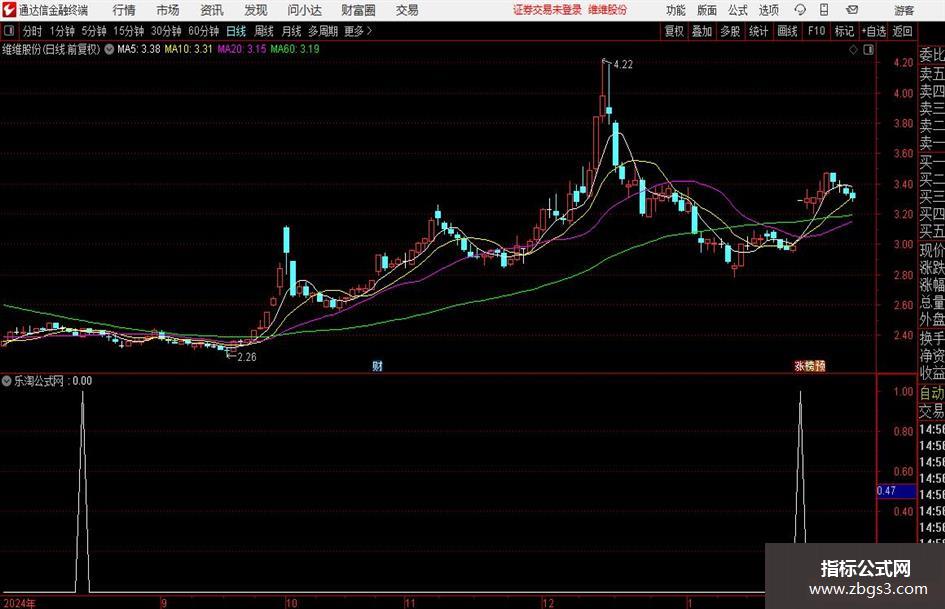Click the 游客 guest account label
Viewport: 945px width, 609px height.
(x=904, y=10)
